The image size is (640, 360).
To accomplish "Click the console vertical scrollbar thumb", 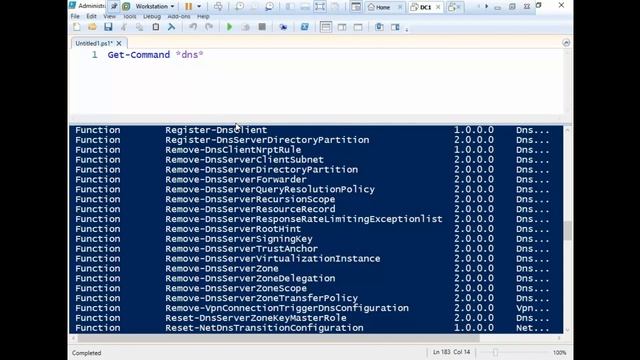I will 567,230.
